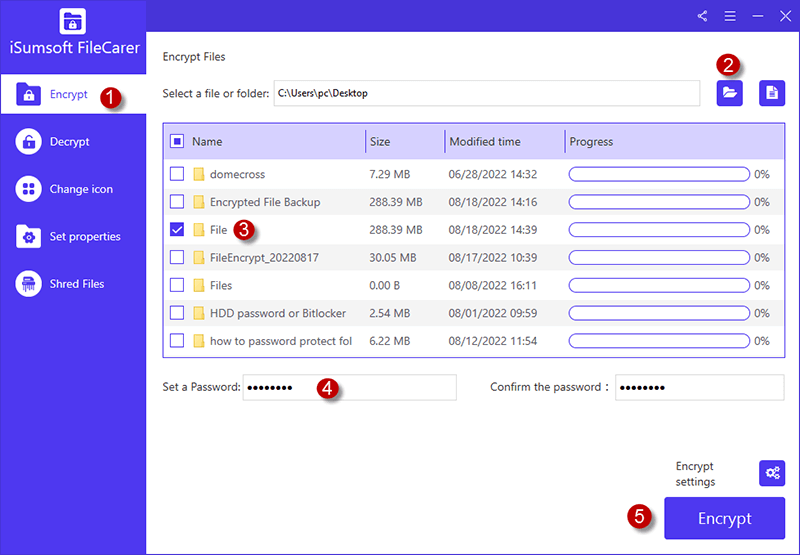Click the 08/17/2022 10:39 modified time
The height and width of the screenshot is (555, 800).
(492, 258)
